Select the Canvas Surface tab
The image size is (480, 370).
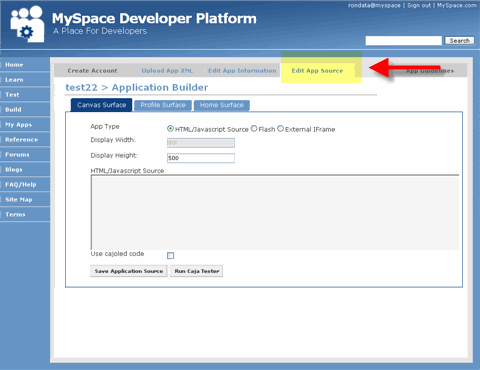[x=101, y=105]
